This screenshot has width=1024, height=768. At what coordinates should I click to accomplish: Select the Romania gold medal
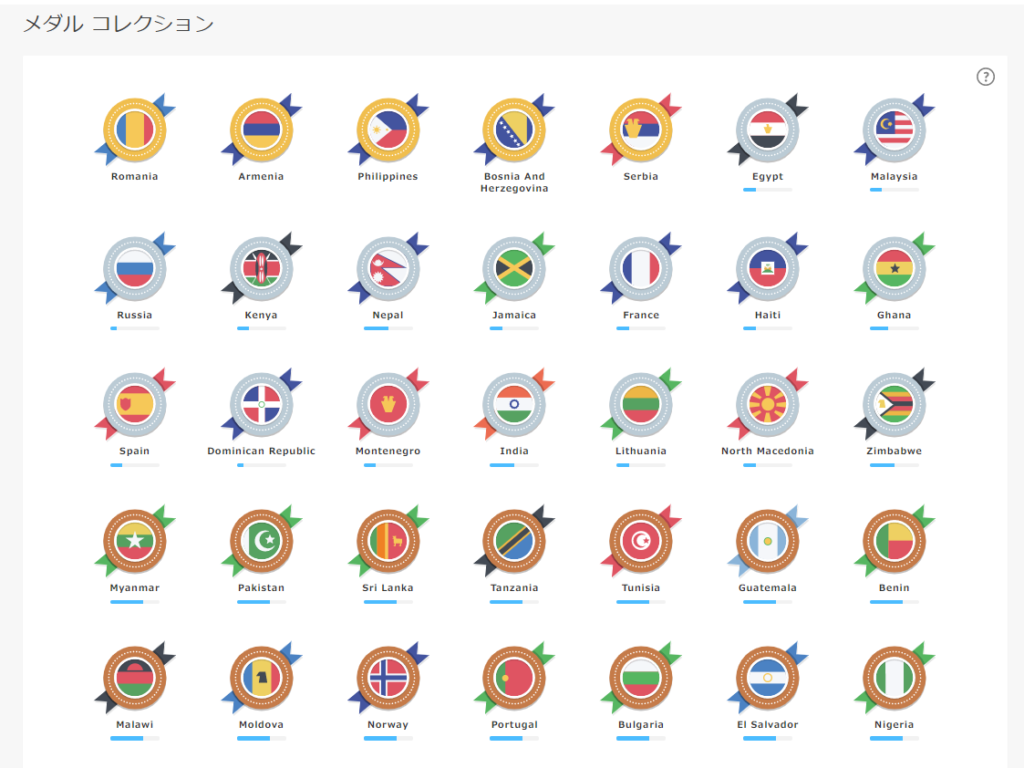135,130
